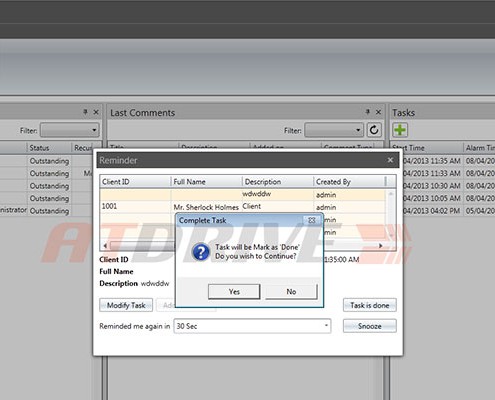Select the Mr. Sherlock Holmes row
The width and height of the screenshot is (495, 400).
pos(243,207)
